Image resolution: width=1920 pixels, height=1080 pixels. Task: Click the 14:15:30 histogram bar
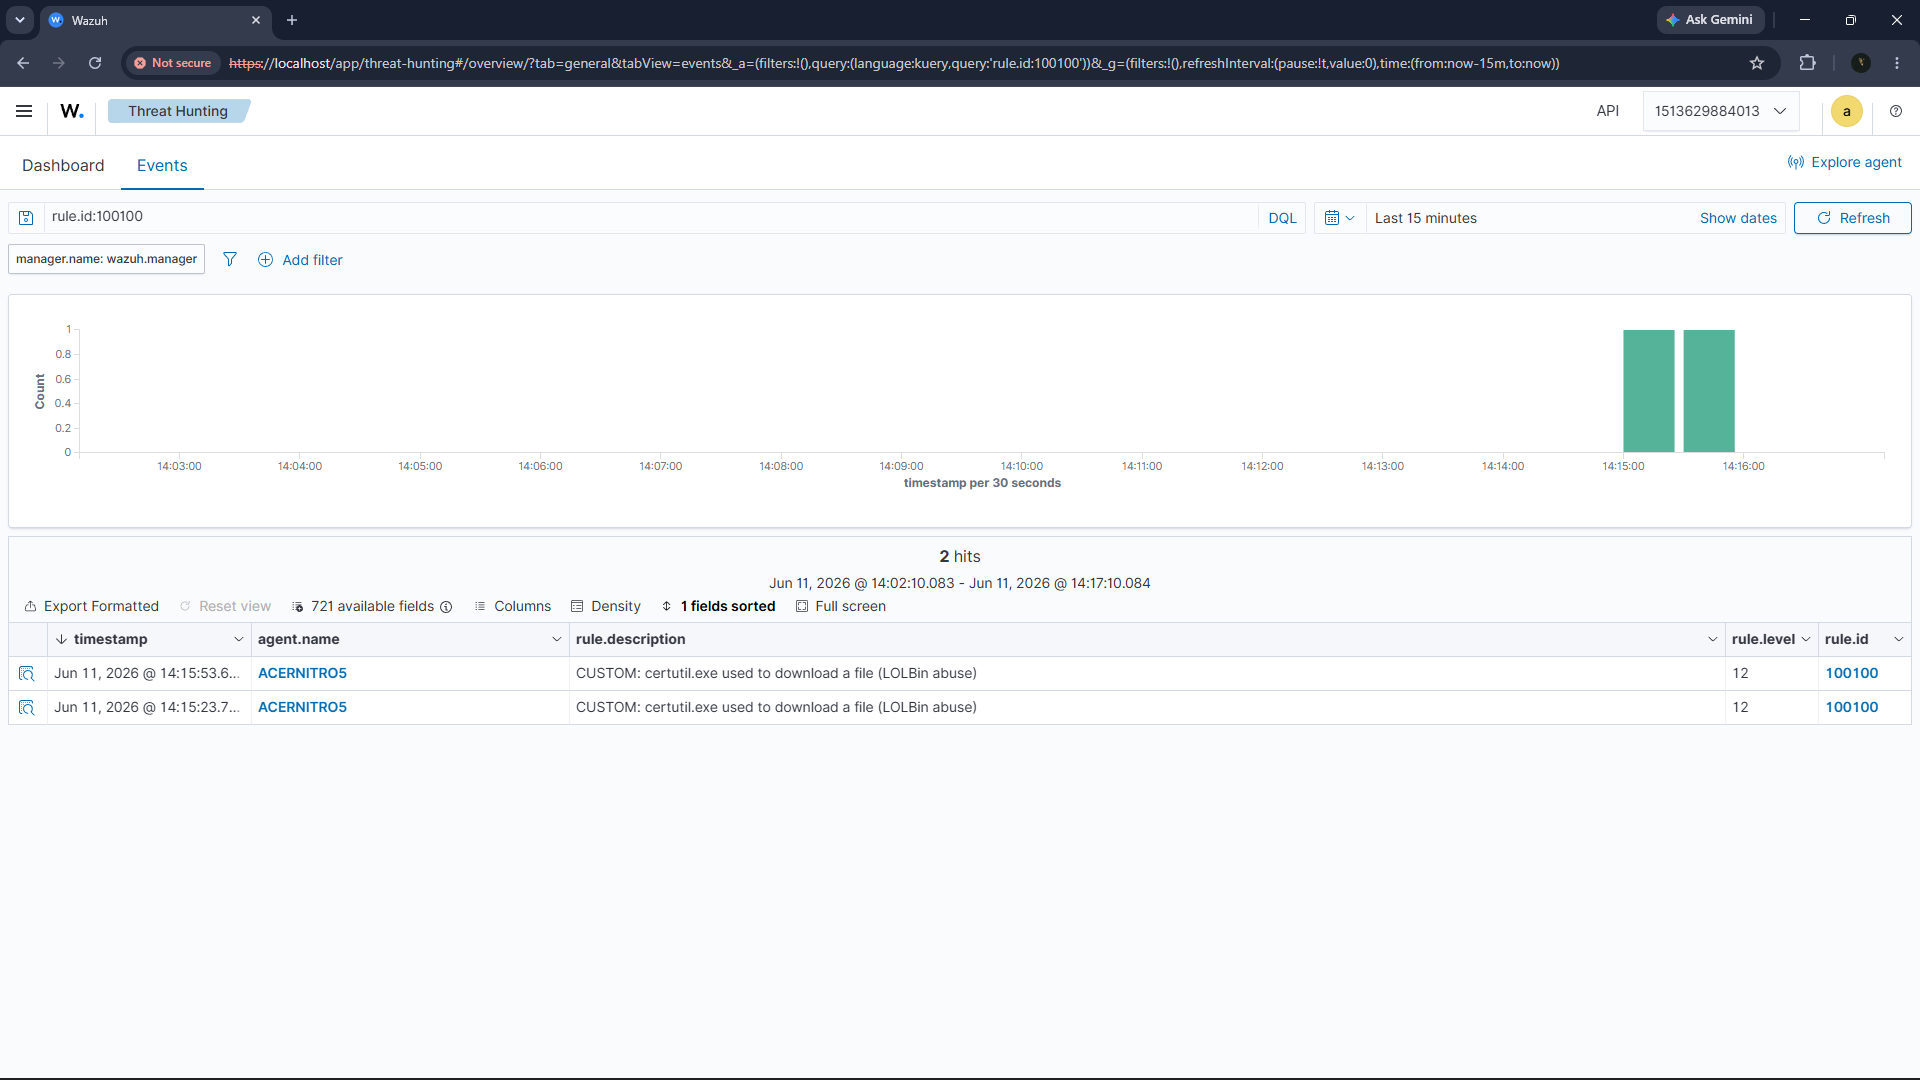(1708, 391)
